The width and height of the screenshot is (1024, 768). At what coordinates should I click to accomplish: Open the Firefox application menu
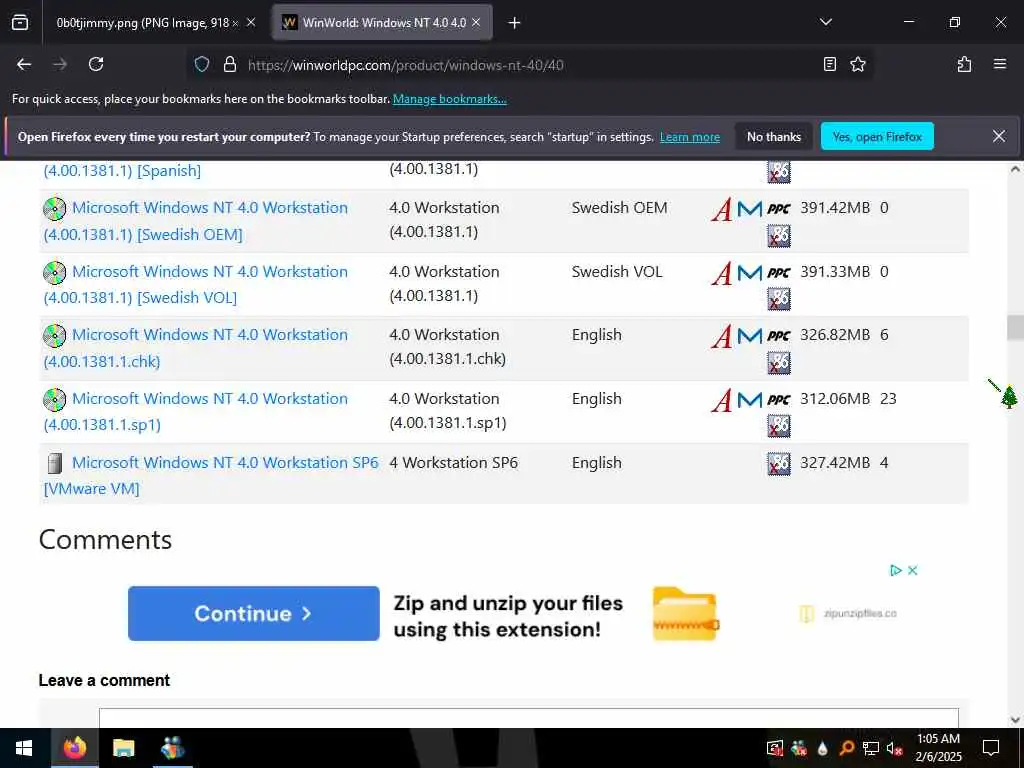pyautogui.click(x=1000, y=65)
